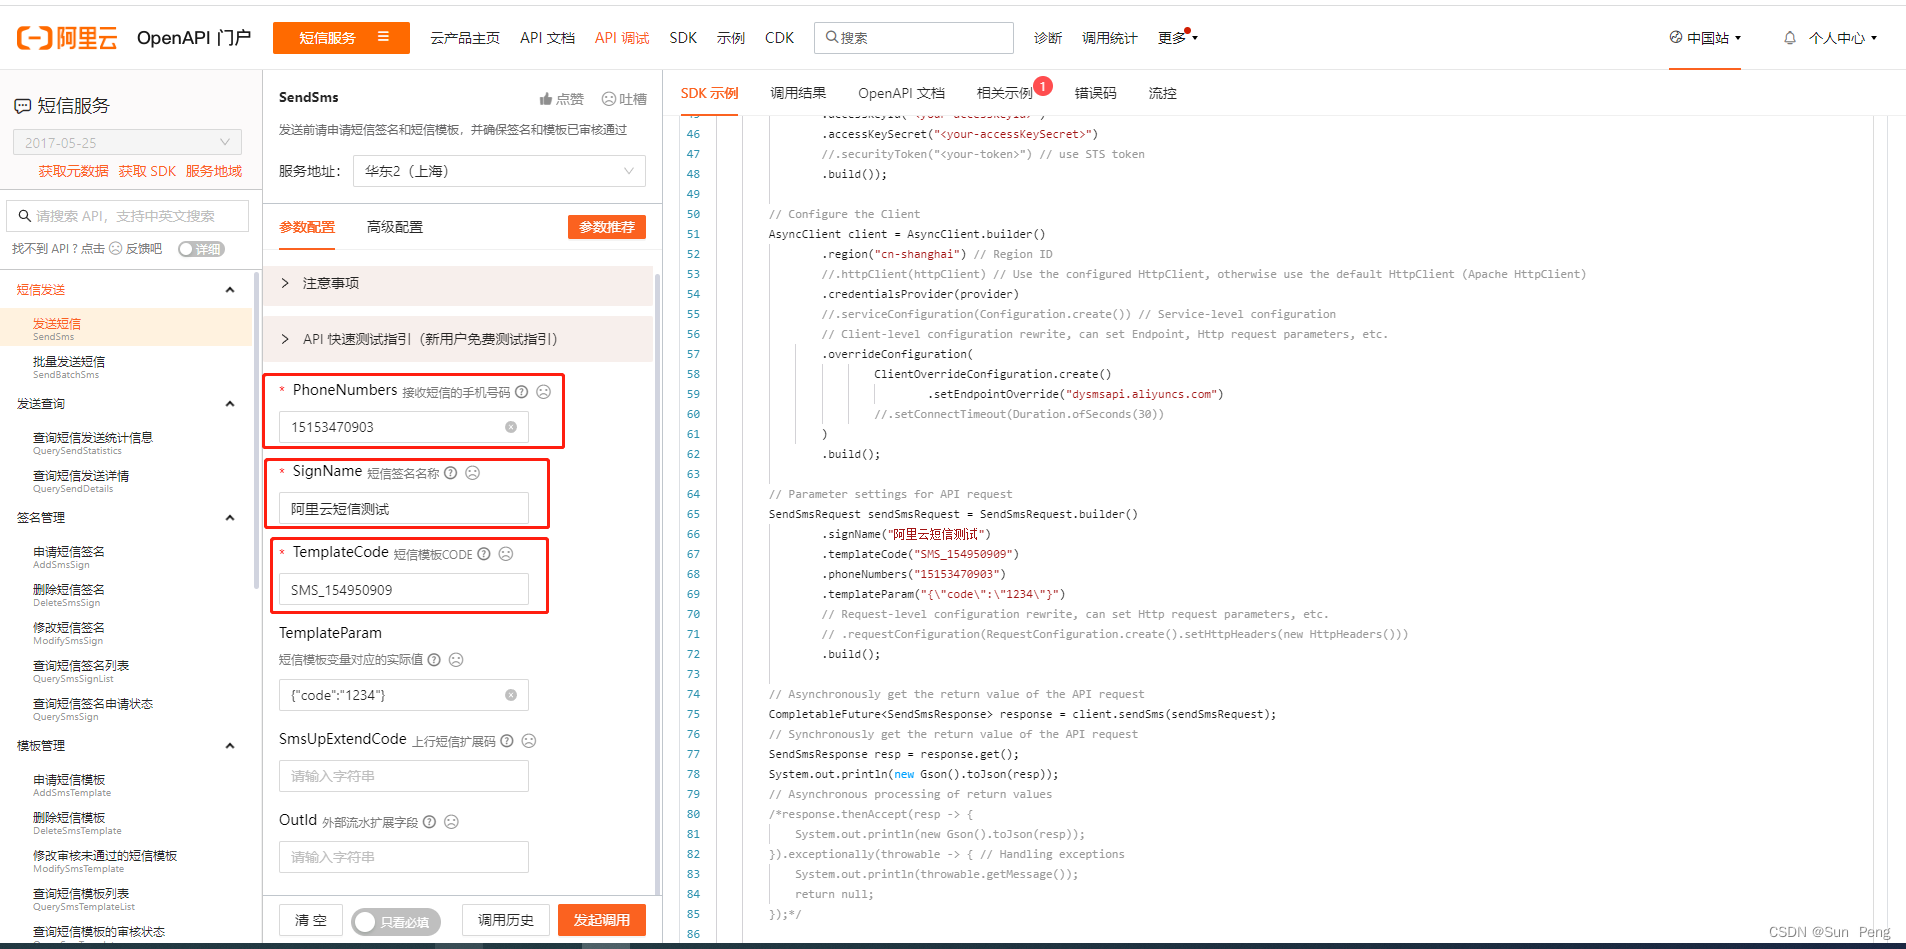
Task: Open the 个人中心 dropdown
Action: 1843,38
